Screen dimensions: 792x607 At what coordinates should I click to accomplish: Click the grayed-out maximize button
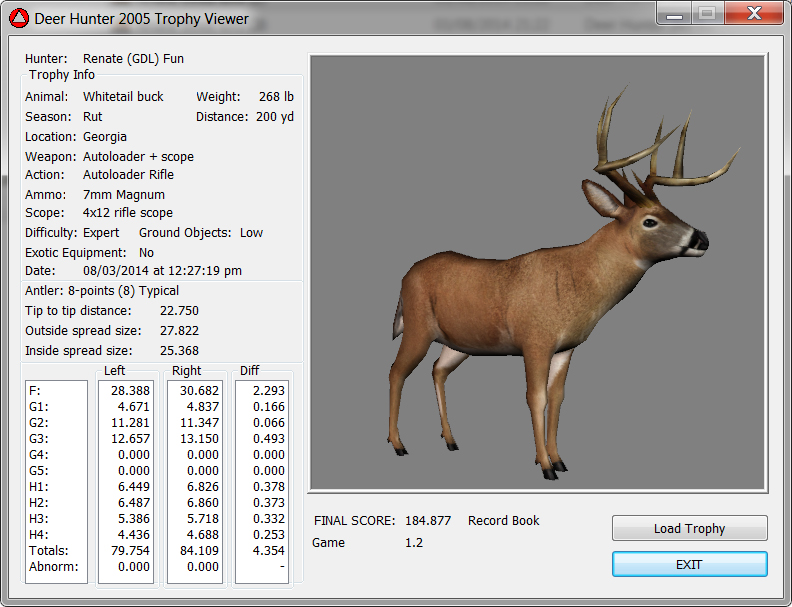706,13
